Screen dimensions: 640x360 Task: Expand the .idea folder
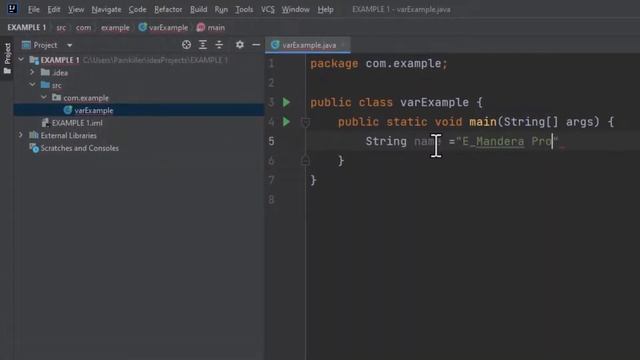tap(32, 73)
